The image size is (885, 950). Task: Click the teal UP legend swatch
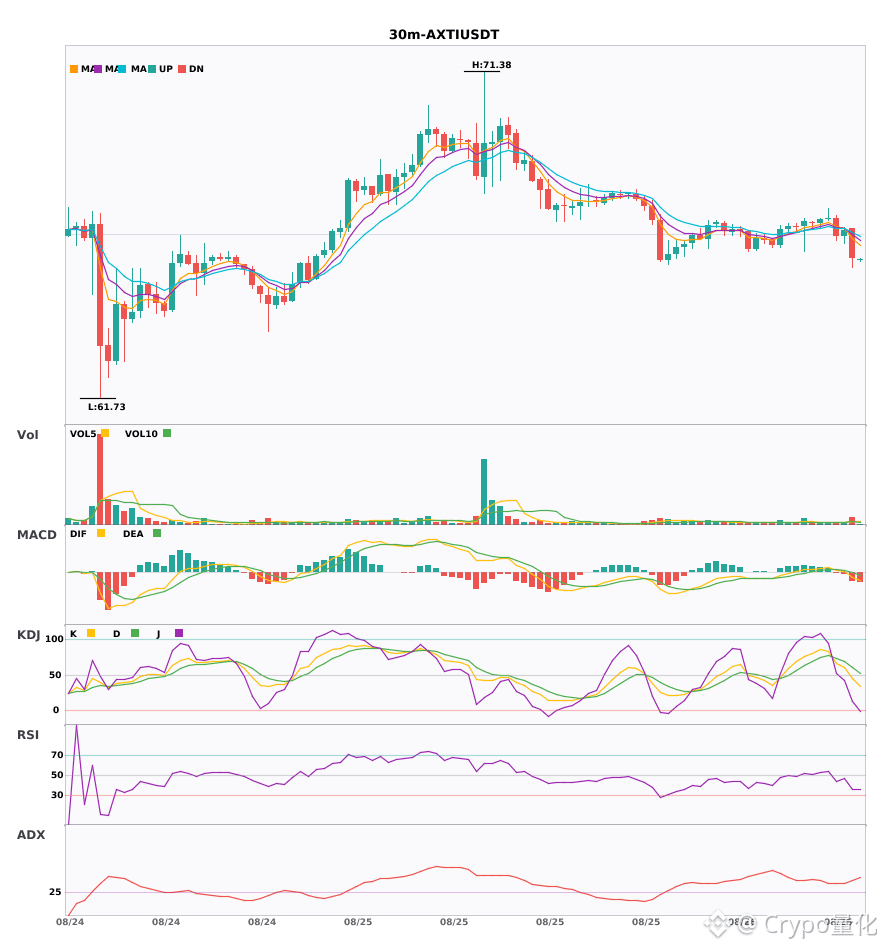coord(152,69)
